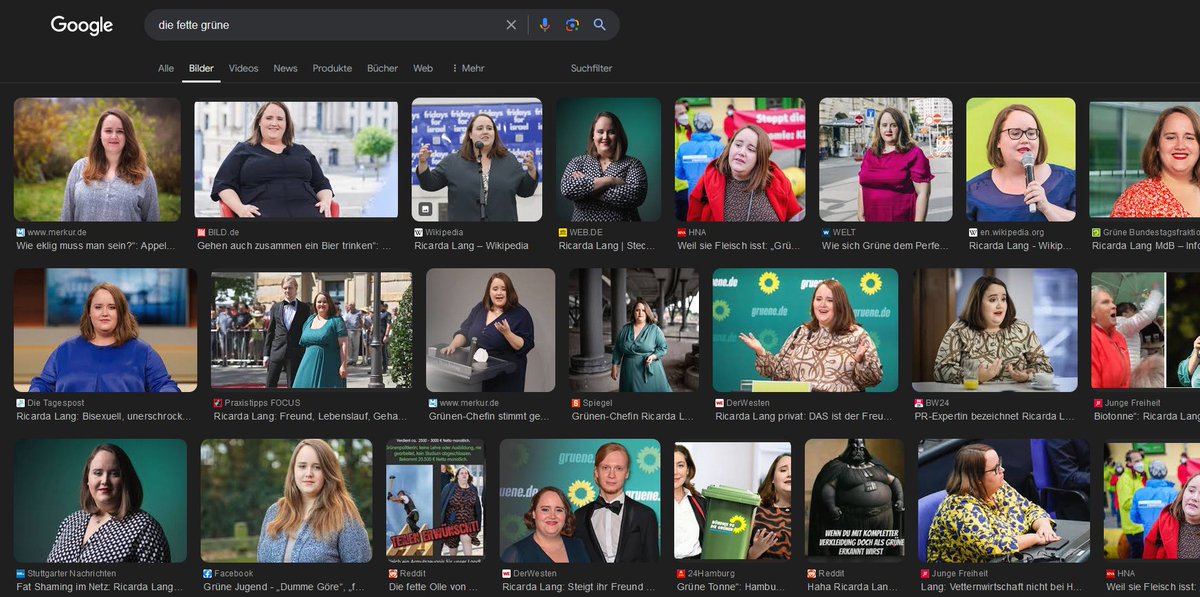Click the BILD.de favicon
Viewport: 1200px width, 597px height.
coord(201,232)
